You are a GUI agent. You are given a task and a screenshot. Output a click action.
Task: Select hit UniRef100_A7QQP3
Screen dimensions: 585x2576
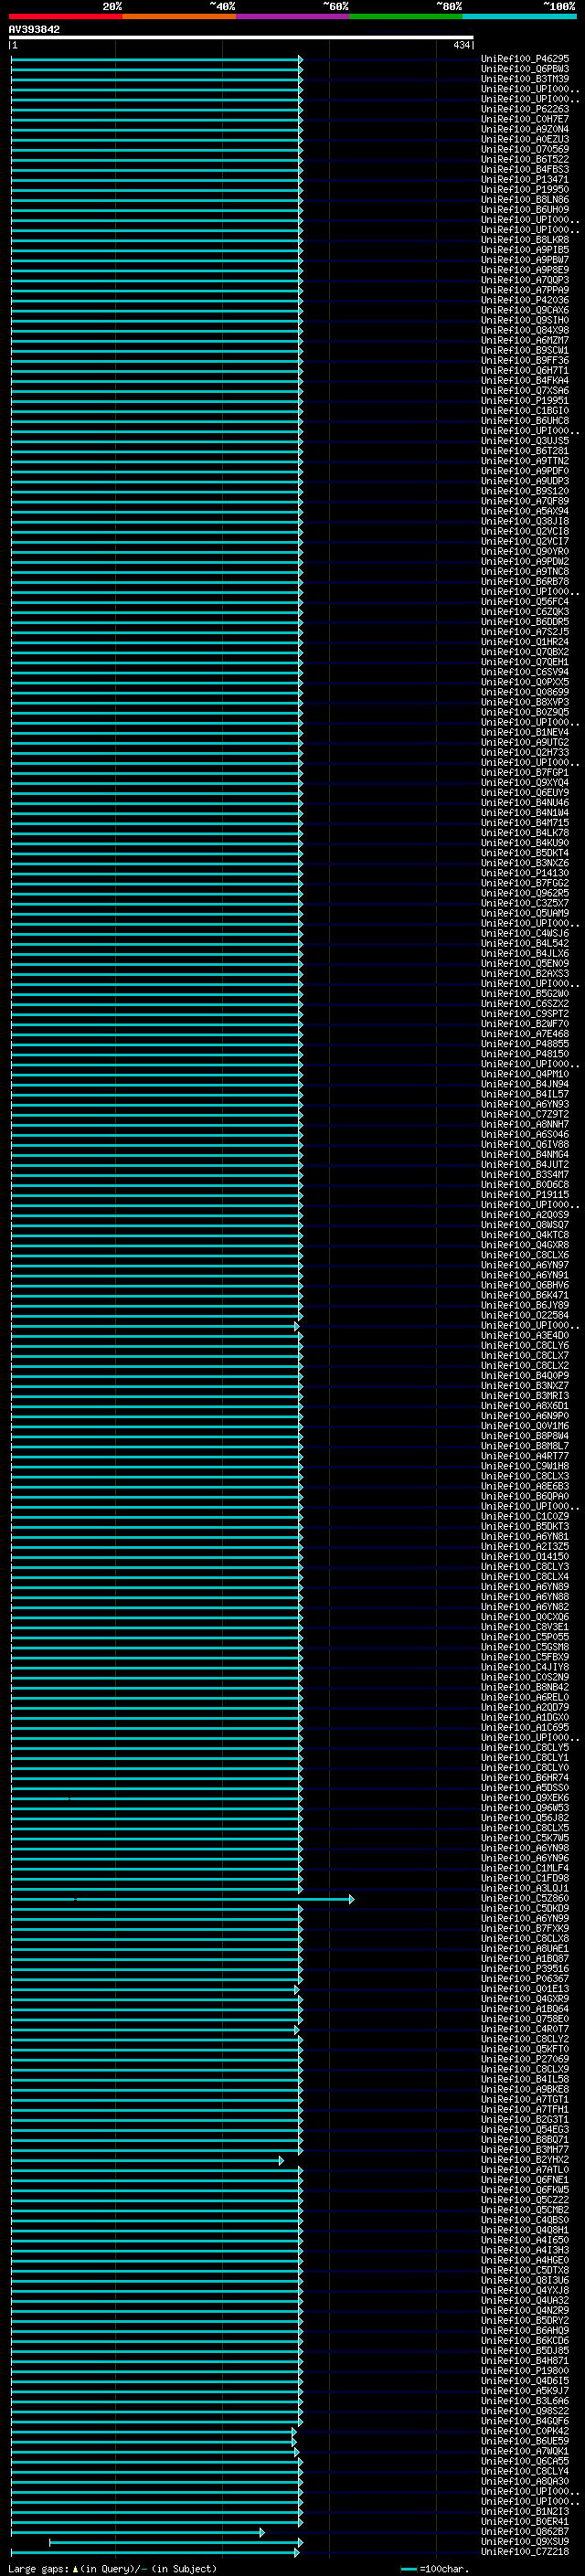[525, 280]
